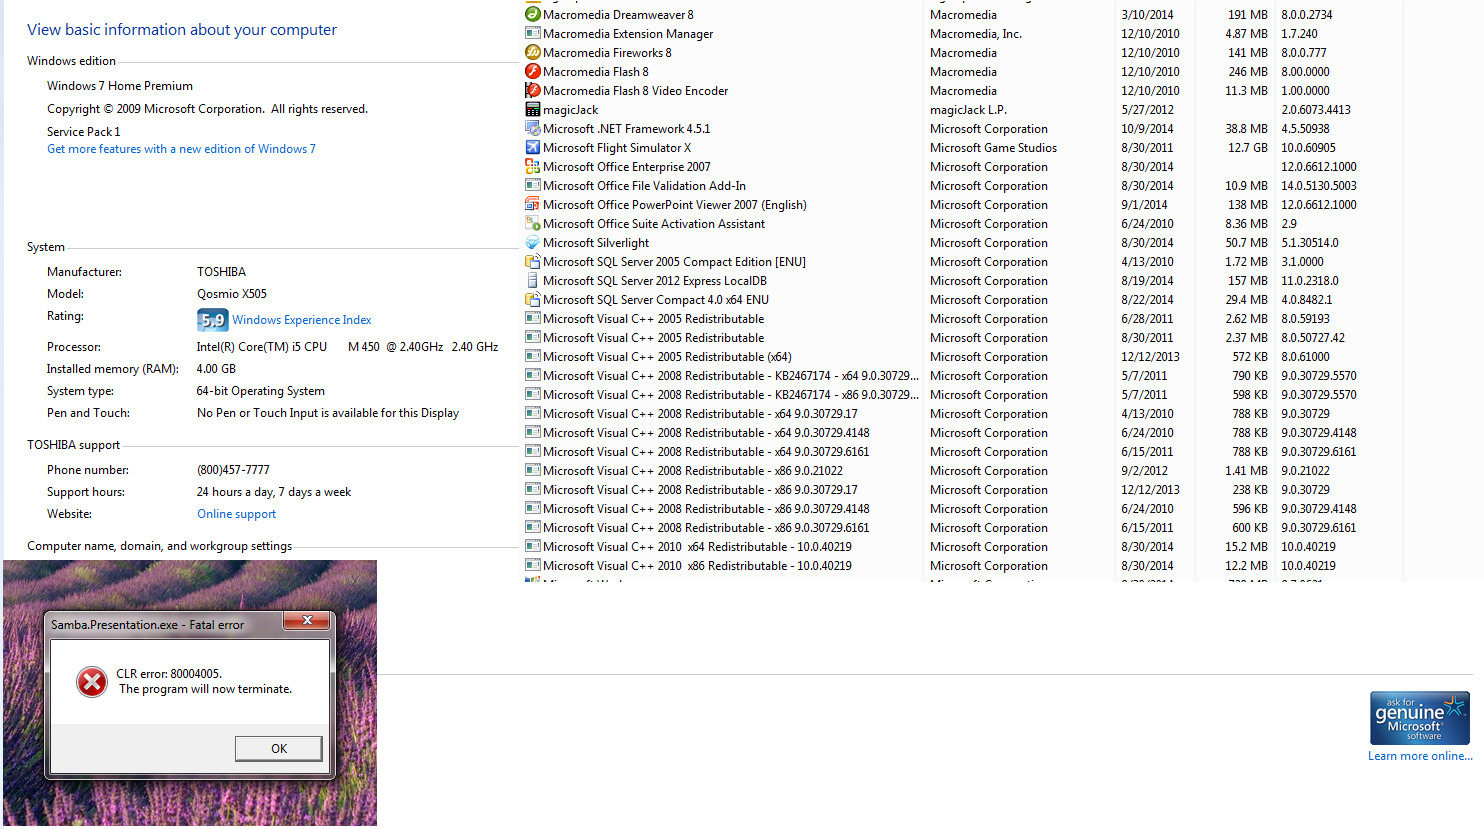Click the magicJack L.P. publisher cell
The height and width of the screenshot is (829, 1484).
pyautogui.click(x=968, y=109)
